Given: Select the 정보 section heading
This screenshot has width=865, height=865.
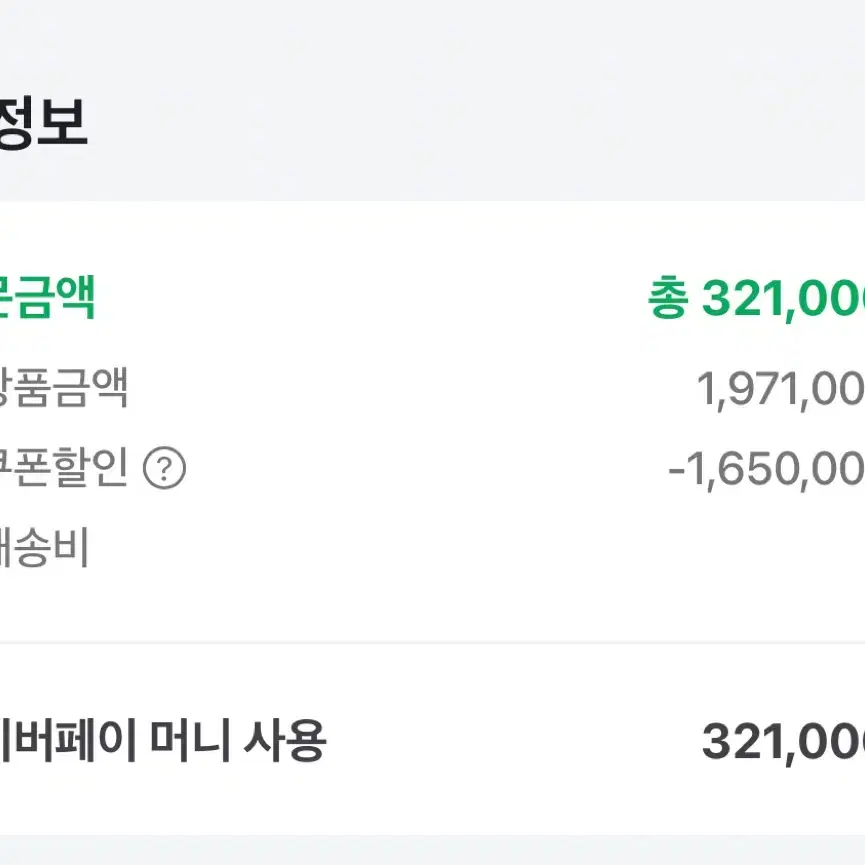Looking at the screenshot, I should 43,122.
